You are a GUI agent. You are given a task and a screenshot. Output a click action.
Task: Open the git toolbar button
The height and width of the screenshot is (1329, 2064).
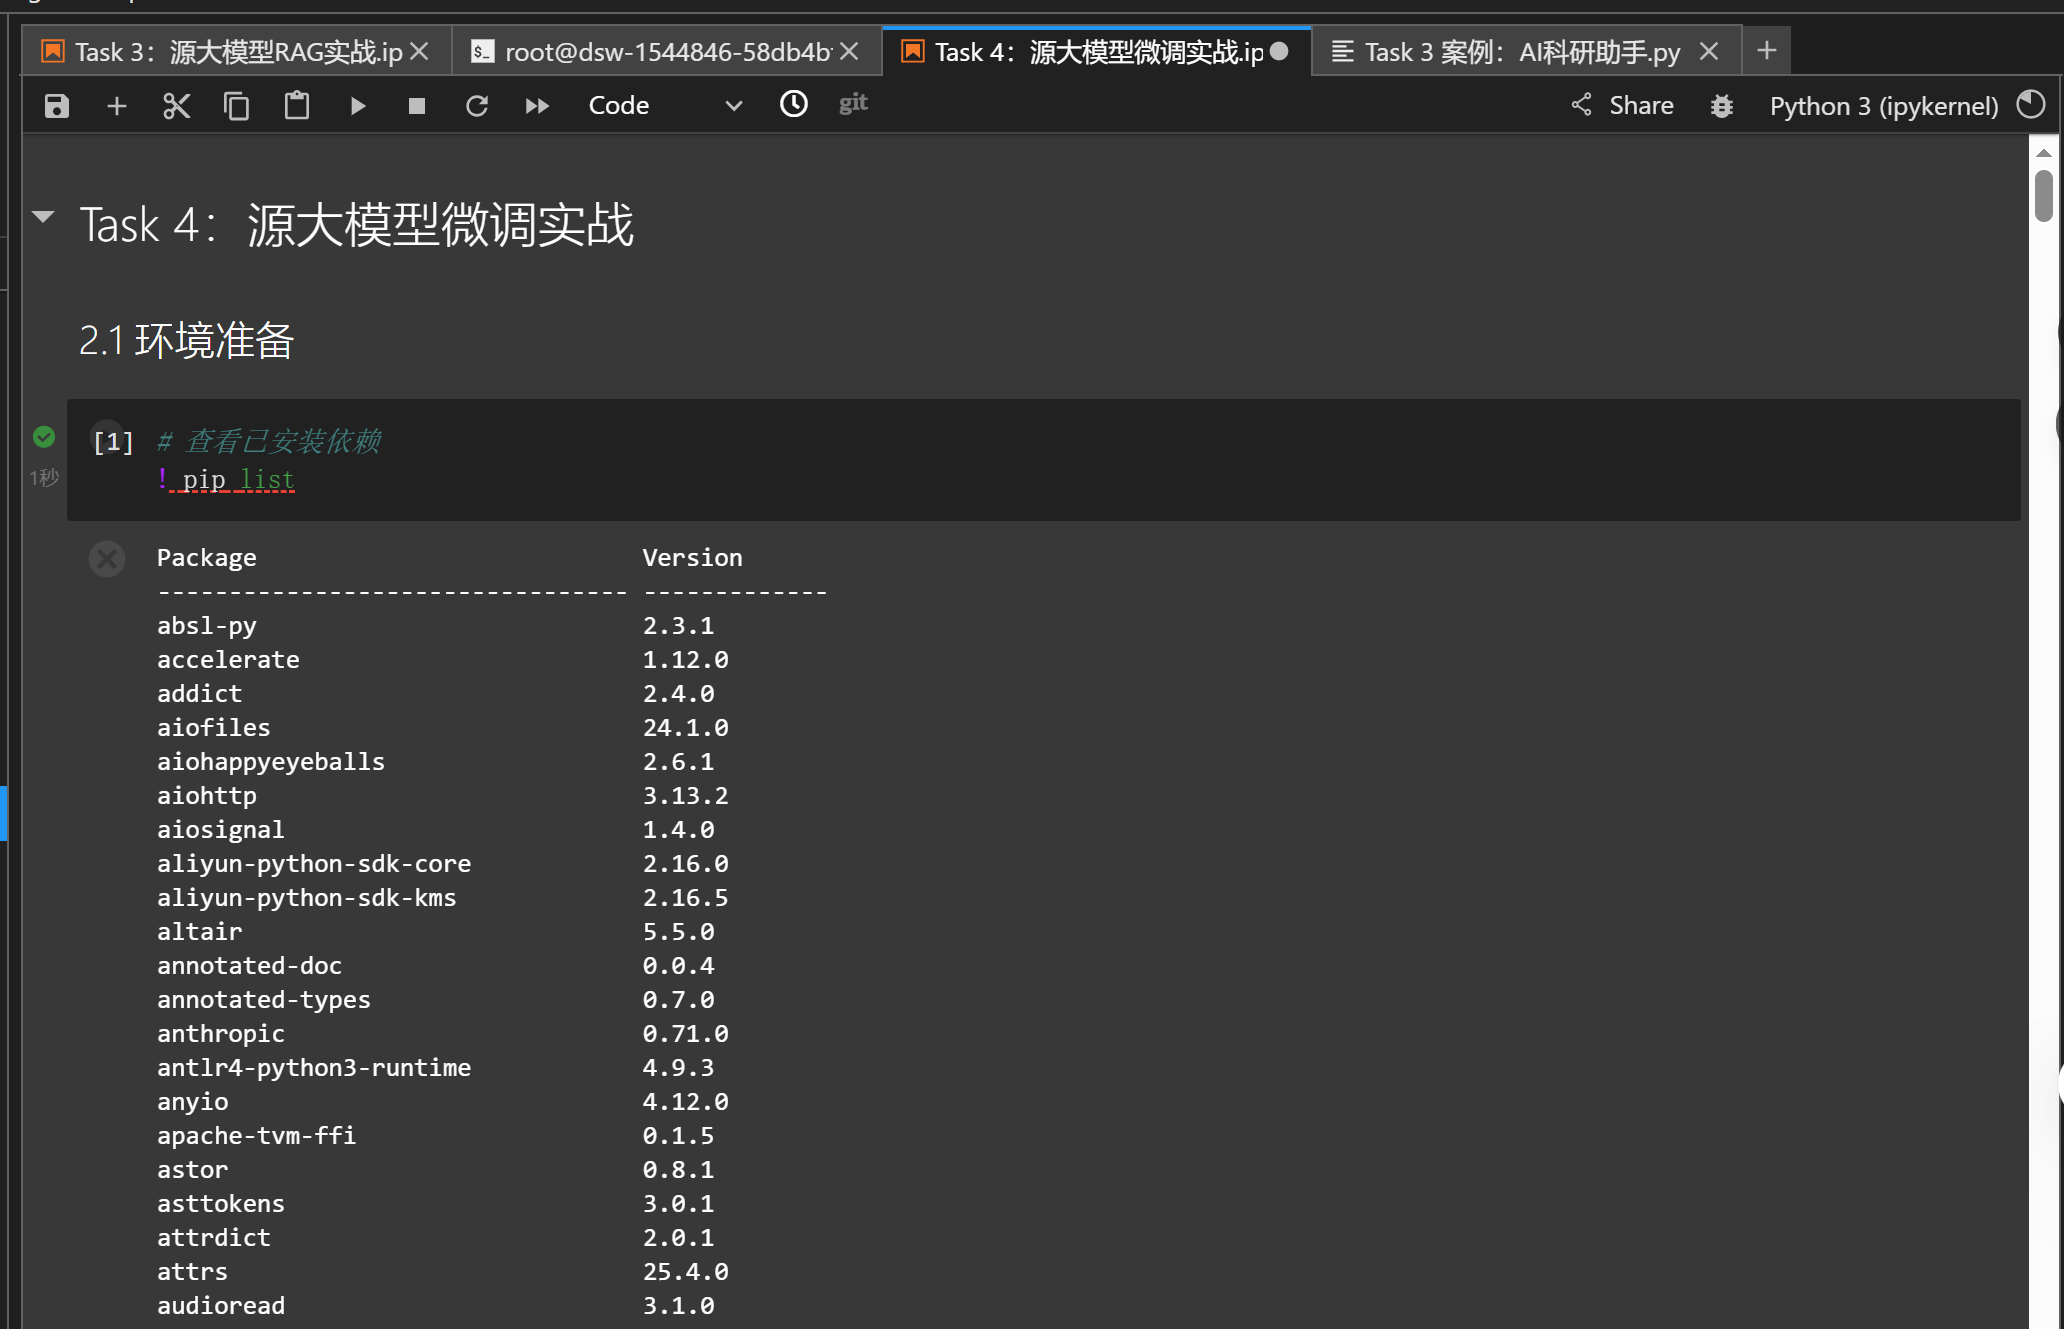[x=853, y=104]
